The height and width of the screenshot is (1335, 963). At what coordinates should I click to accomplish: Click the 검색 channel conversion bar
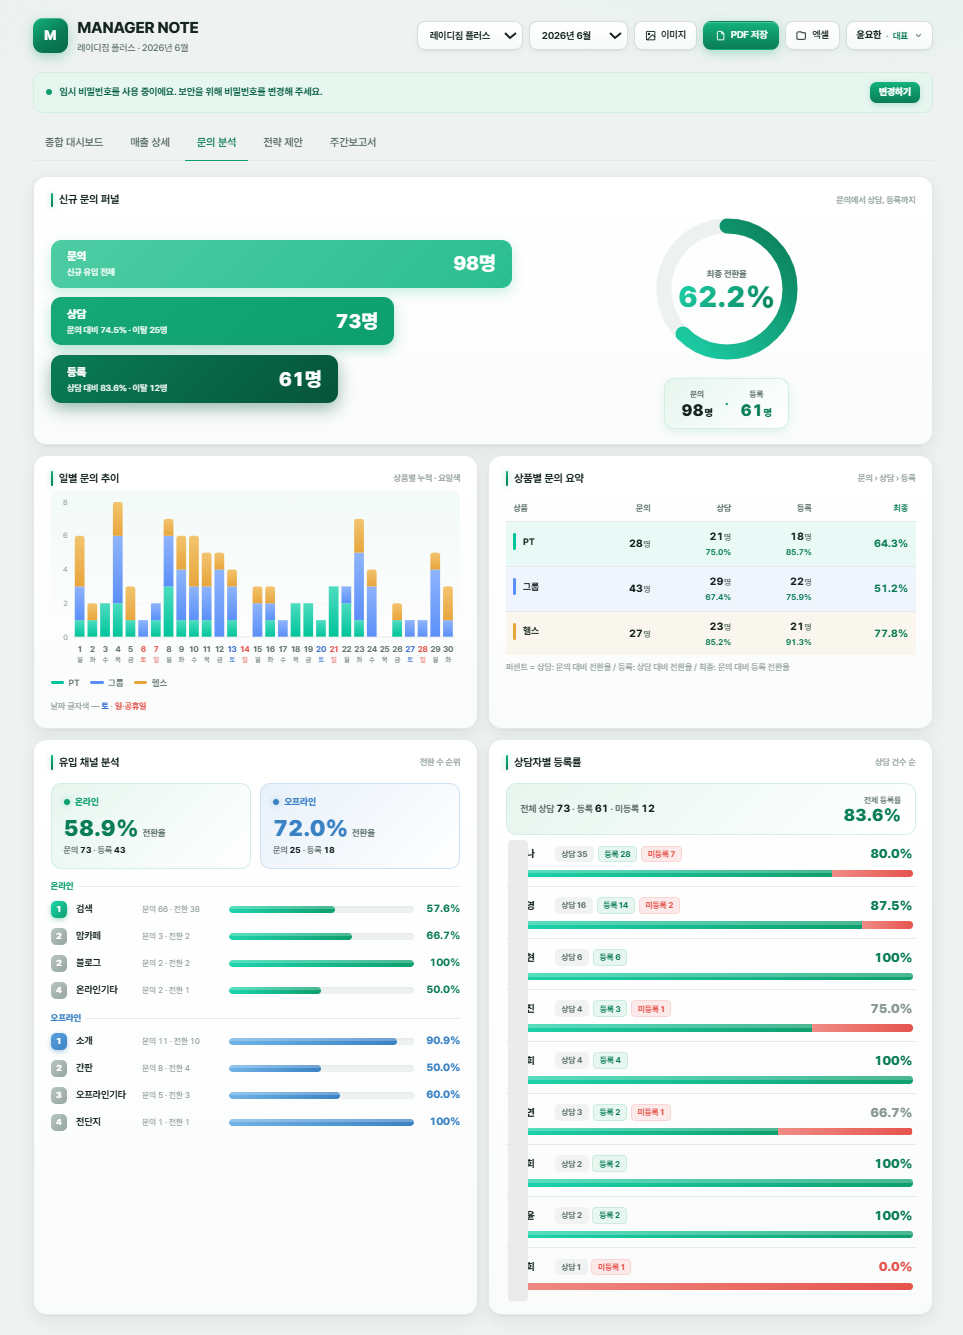321,909
